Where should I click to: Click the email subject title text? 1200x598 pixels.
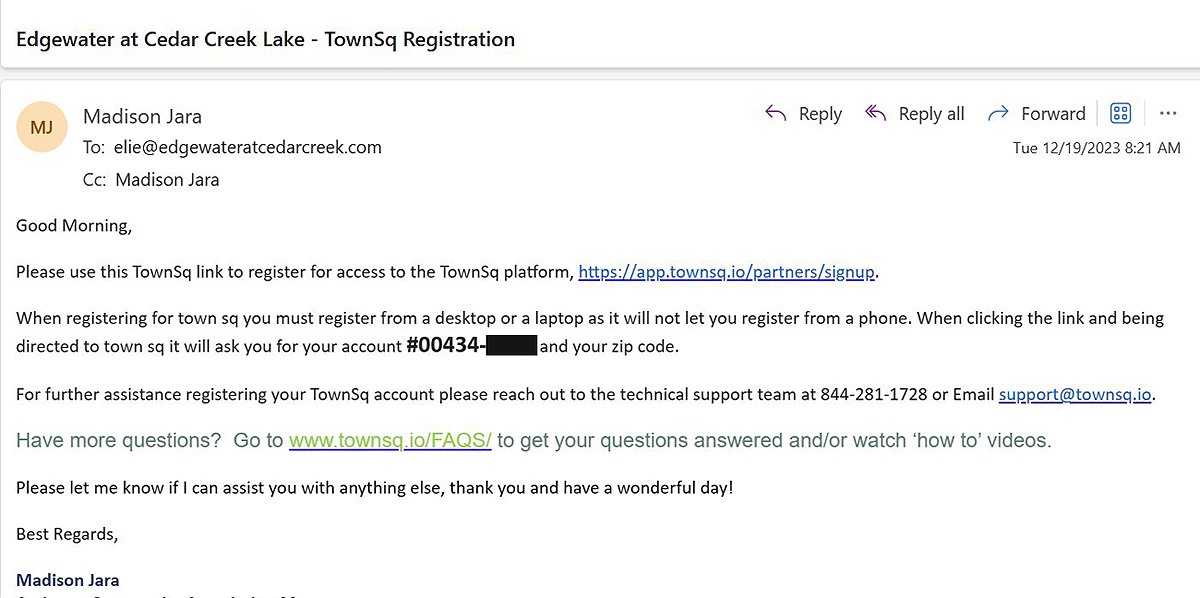pos(266,40)
